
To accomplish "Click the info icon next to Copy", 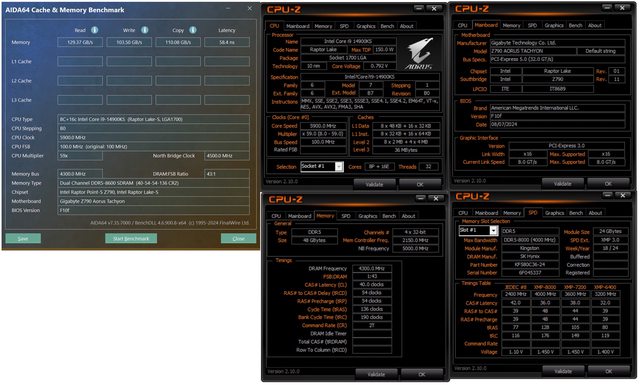I will (x=193, y=30).
